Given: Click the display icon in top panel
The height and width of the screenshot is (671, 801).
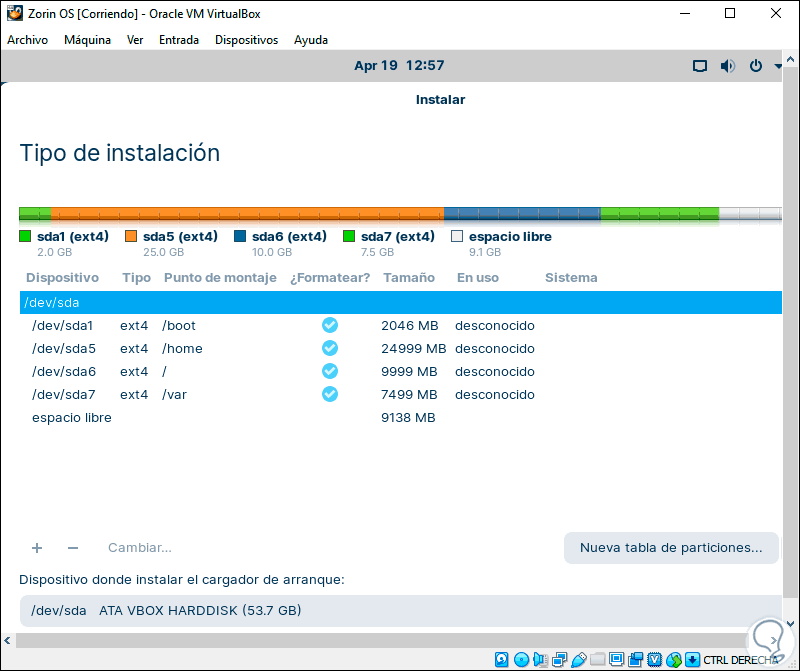Looking at the screenshot, I should click(700, 66).
